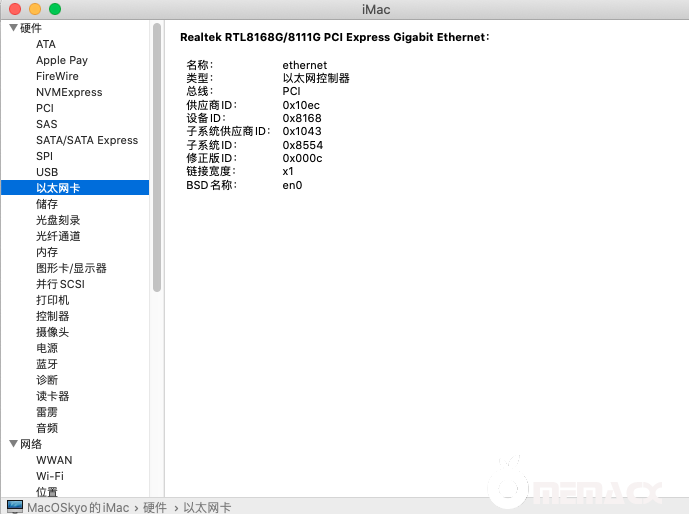Open 打印机 in the sidebar

[x=53, y=300]
